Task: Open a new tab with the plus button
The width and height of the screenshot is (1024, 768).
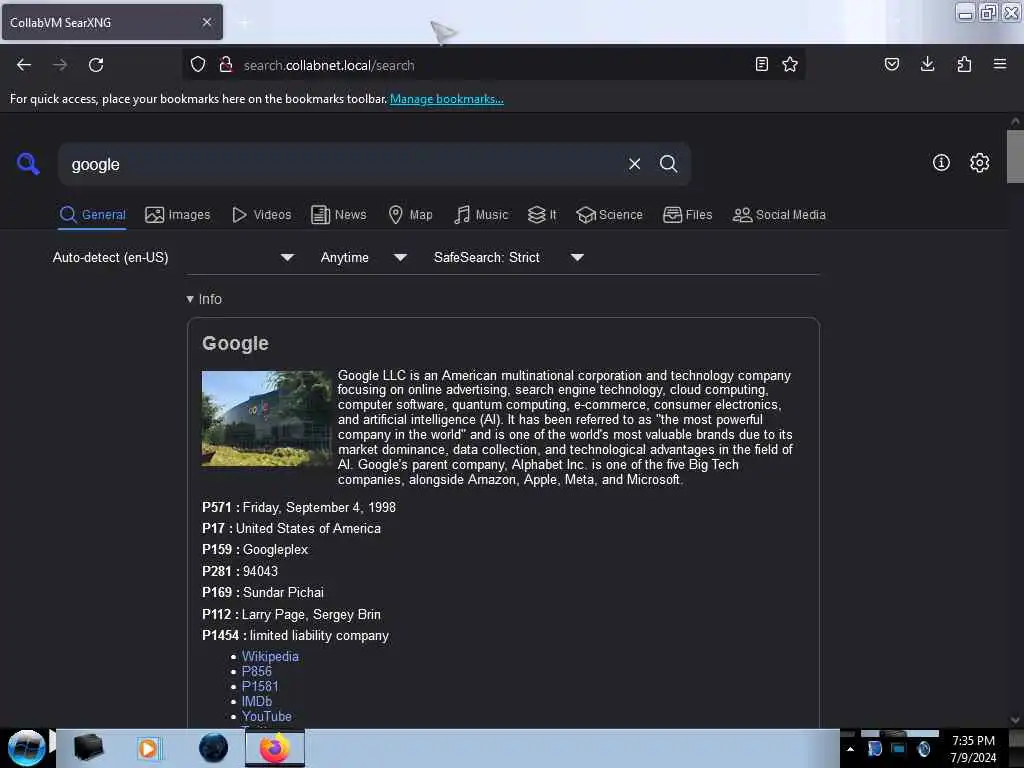Action: tap(244, 22)
